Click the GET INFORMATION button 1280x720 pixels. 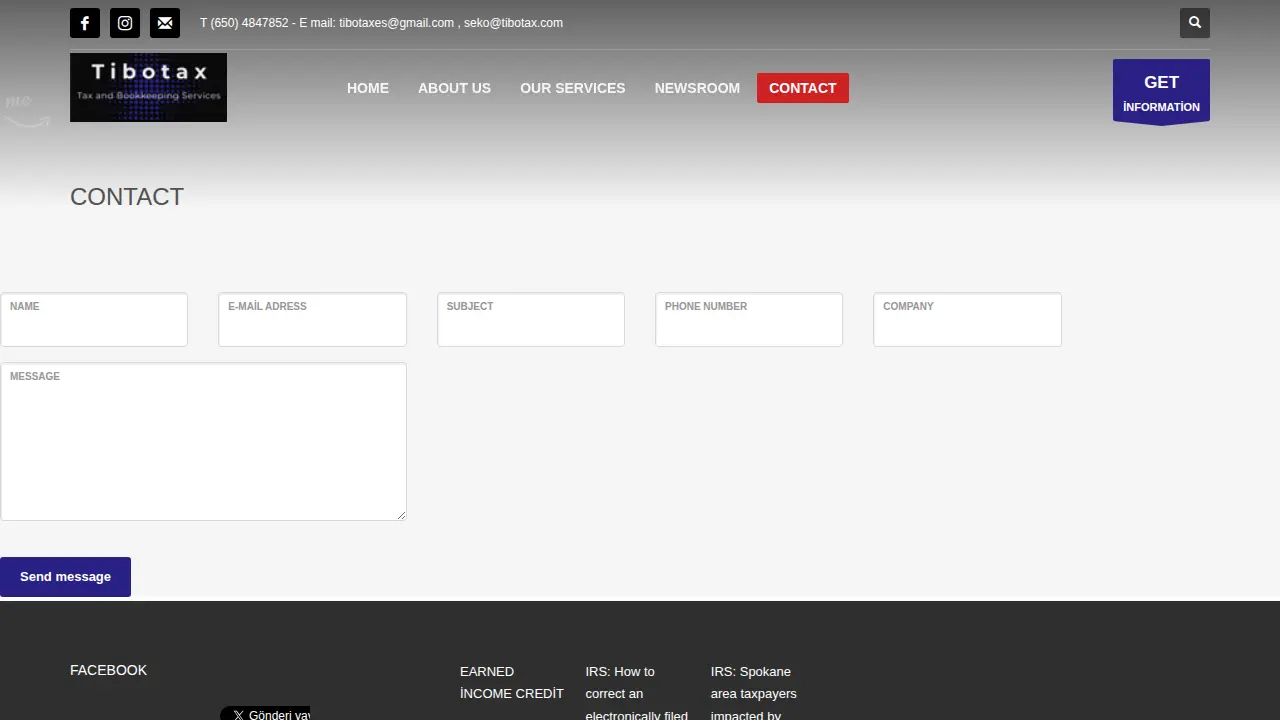1161,92
